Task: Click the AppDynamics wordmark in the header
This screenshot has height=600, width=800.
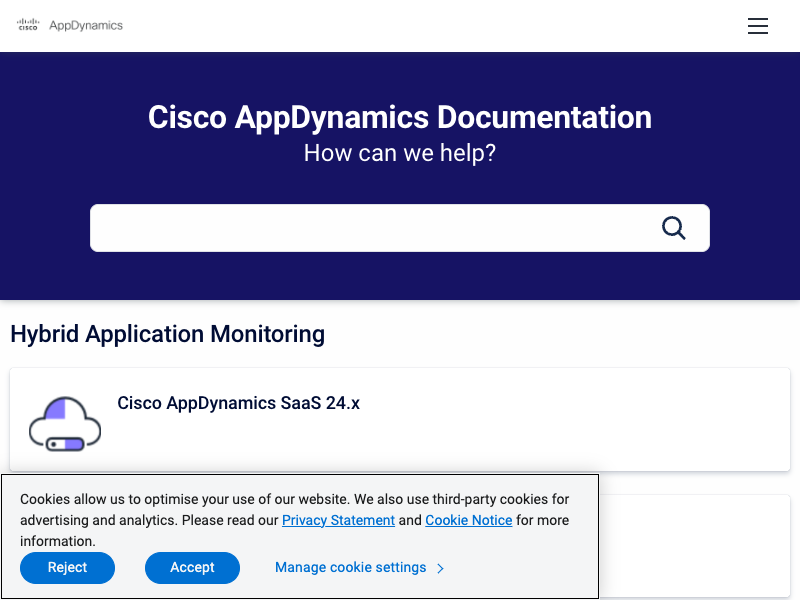Action: coord(86,26)
